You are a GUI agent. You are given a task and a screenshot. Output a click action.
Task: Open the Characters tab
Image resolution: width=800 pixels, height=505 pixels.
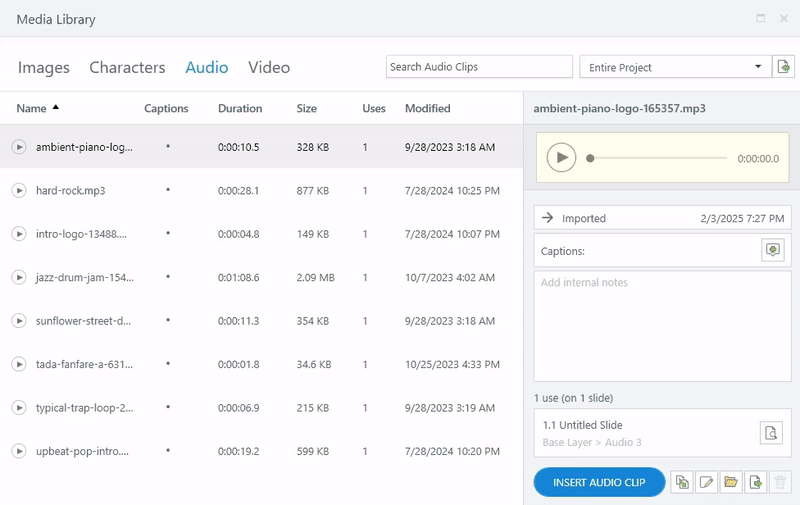[127, 68]
